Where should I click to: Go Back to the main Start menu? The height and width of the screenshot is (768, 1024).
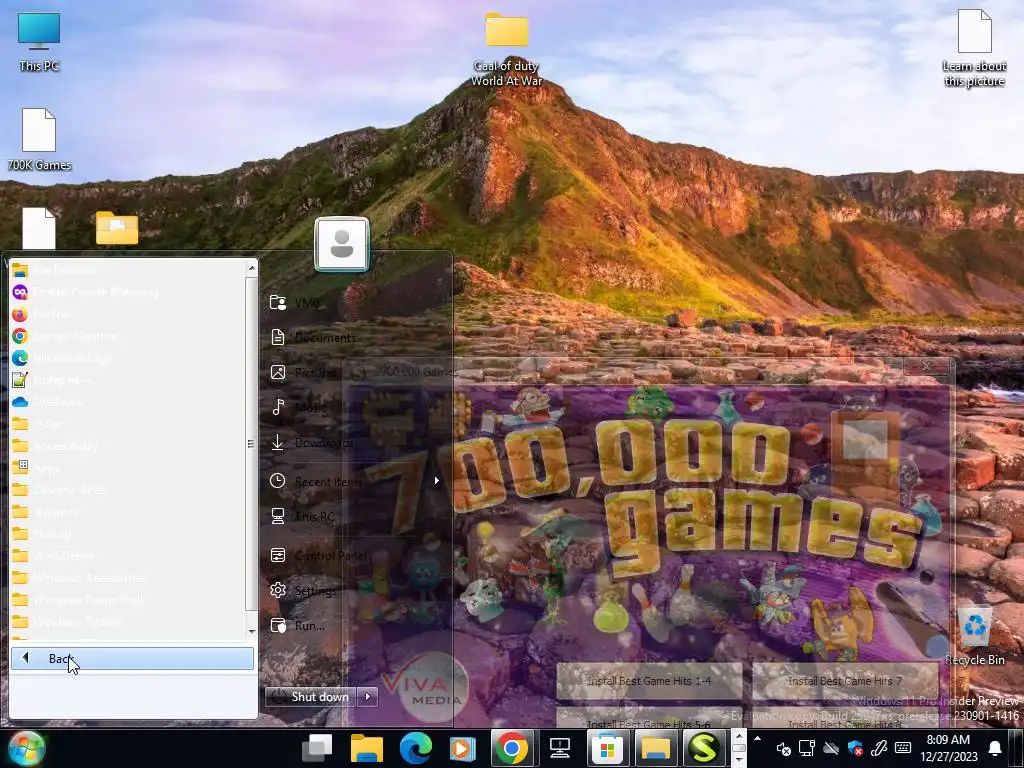pyautogui.click(x=132, y=658)
